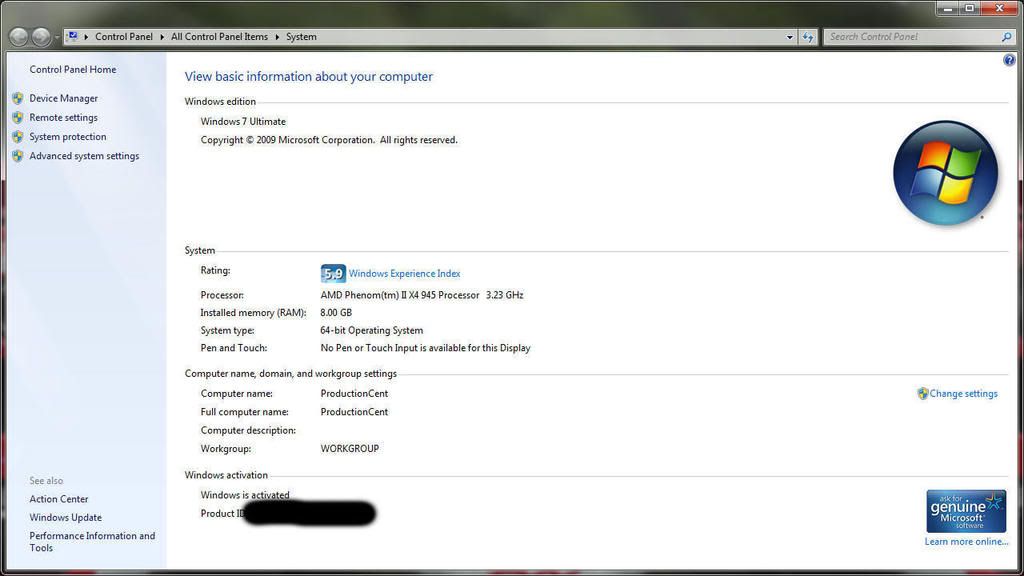Viewport: 1024px width, 576px height.
Task: Expand arrow after Control Panel breadcrumb
Action: point(162,37)
